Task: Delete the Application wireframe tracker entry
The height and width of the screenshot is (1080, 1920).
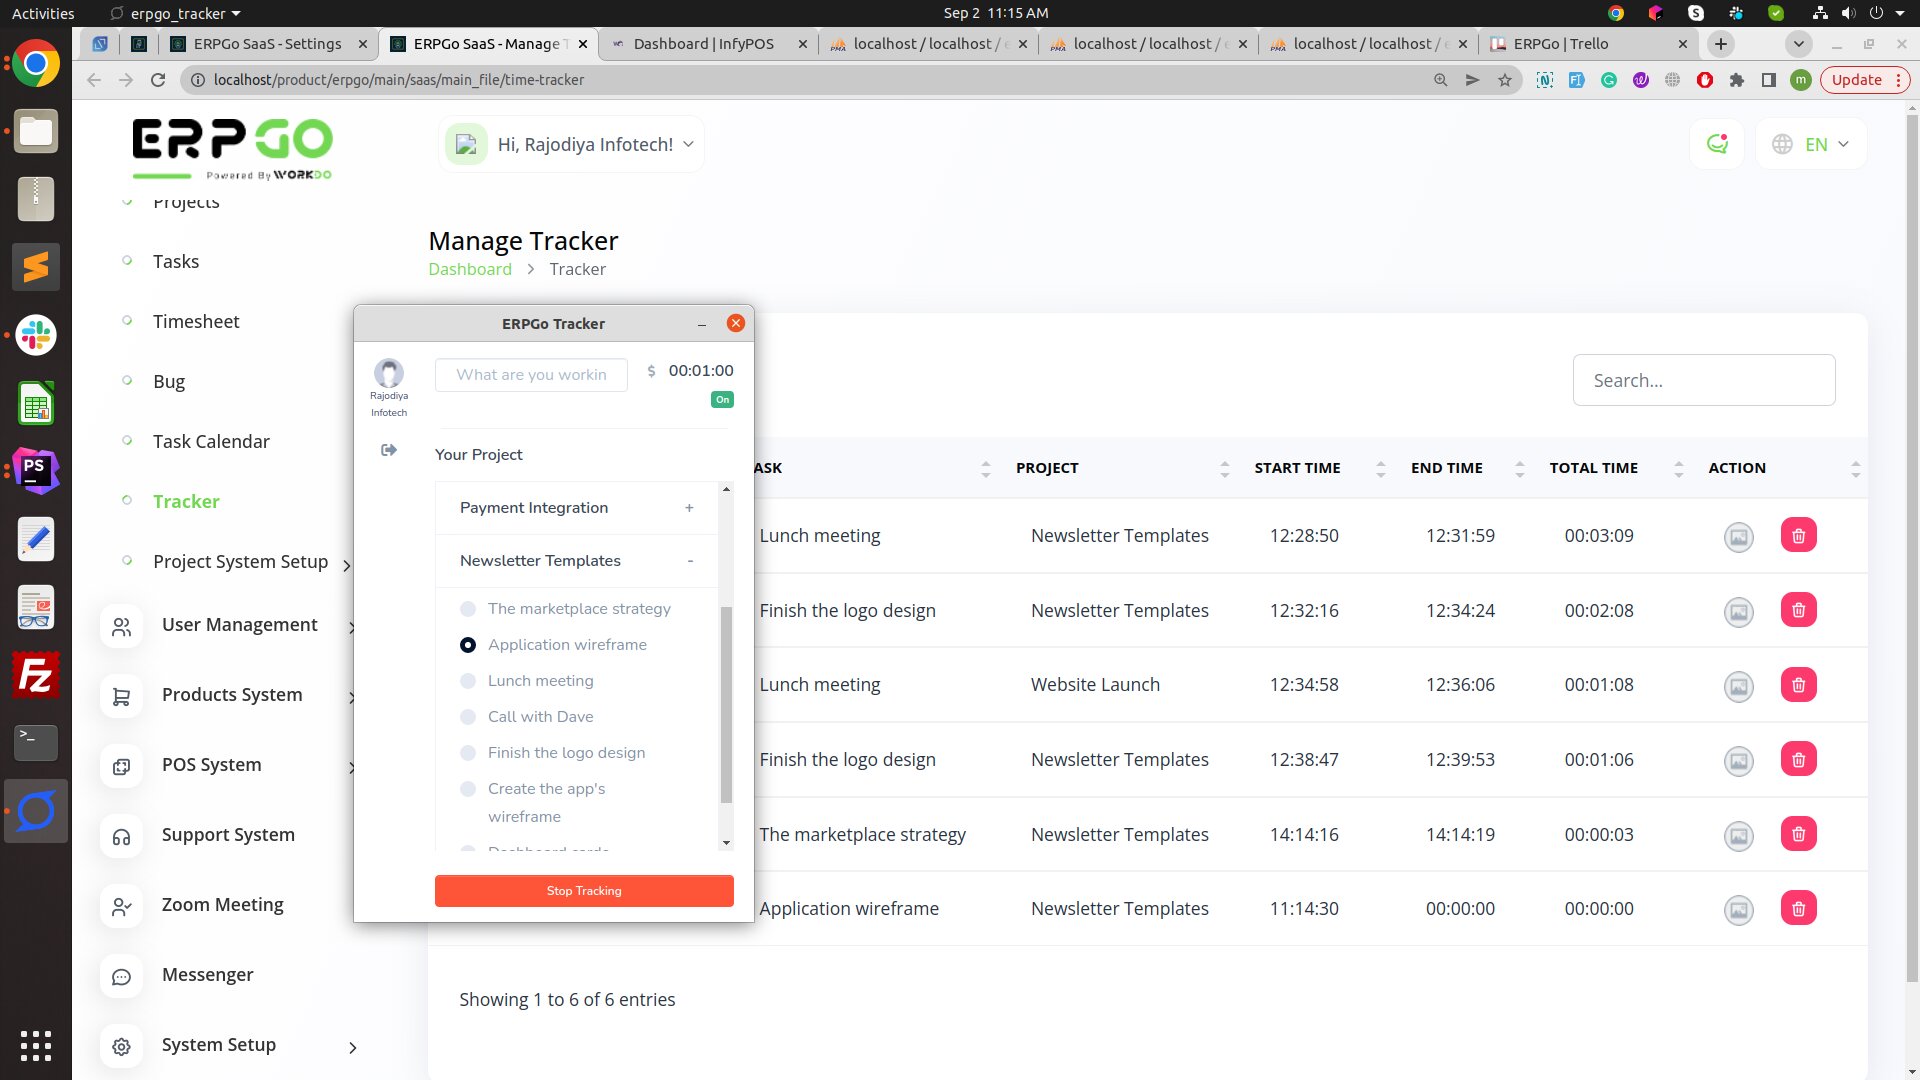Action: (1798, 909)
